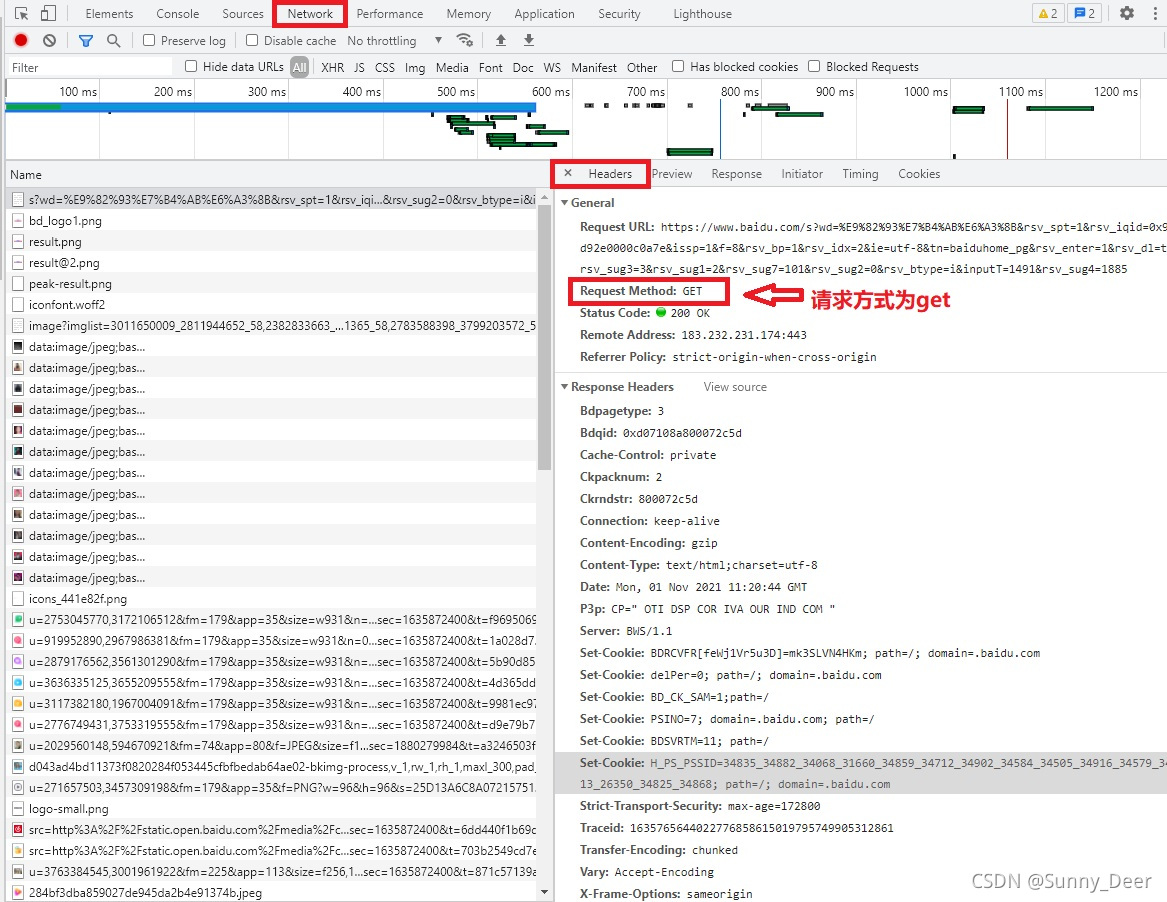Click View source link

[735, 387]
